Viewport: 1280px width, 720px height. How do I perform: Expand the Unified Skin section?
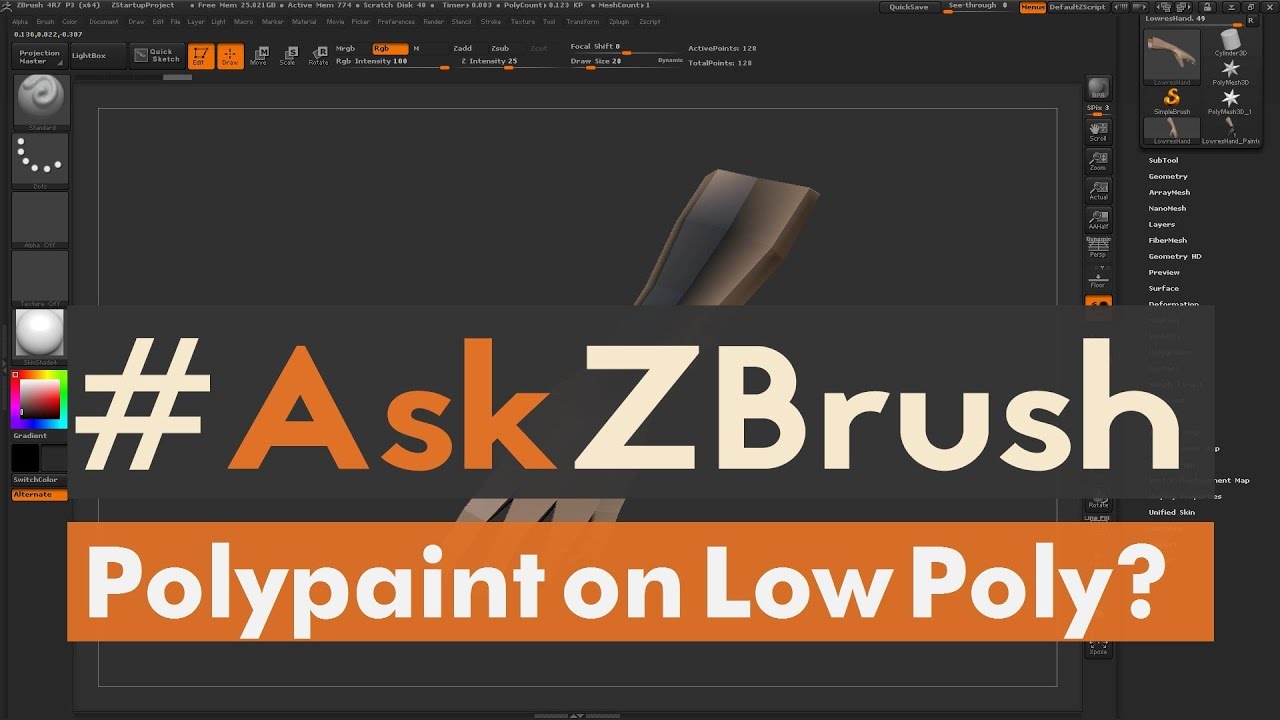[x=1171, y=512]
